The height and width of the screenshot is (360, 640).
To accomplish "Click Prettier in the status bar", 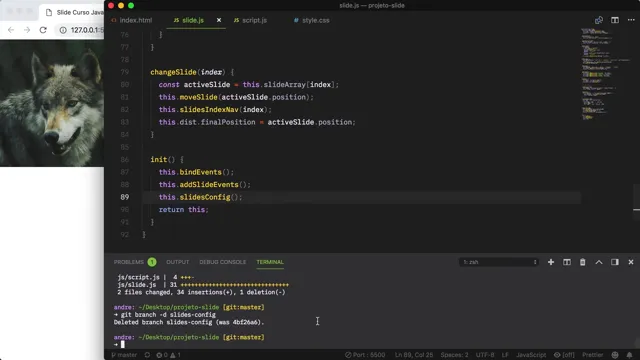I will click(x=593, y=355).
